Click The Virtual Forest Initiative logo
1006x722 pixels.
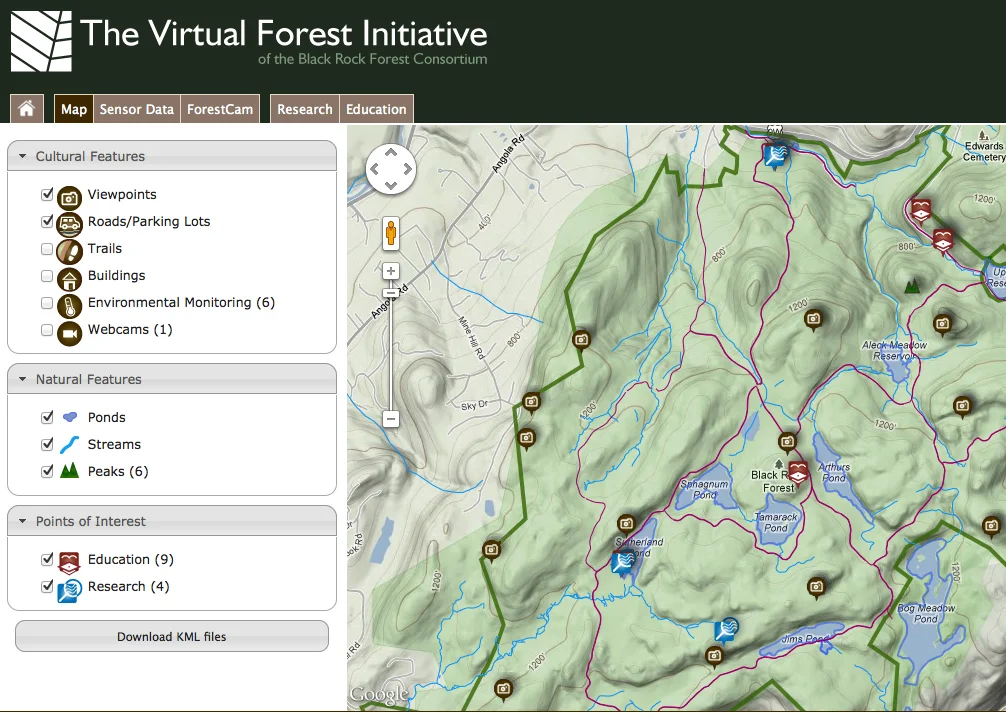pos(249,40)
